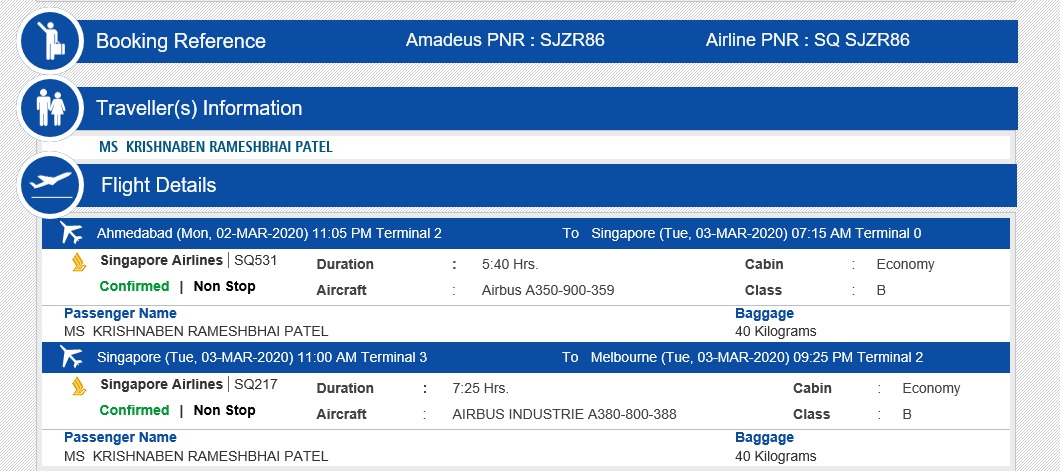Click the Amadeus PNR SJZR86 text

pos(505,40)
